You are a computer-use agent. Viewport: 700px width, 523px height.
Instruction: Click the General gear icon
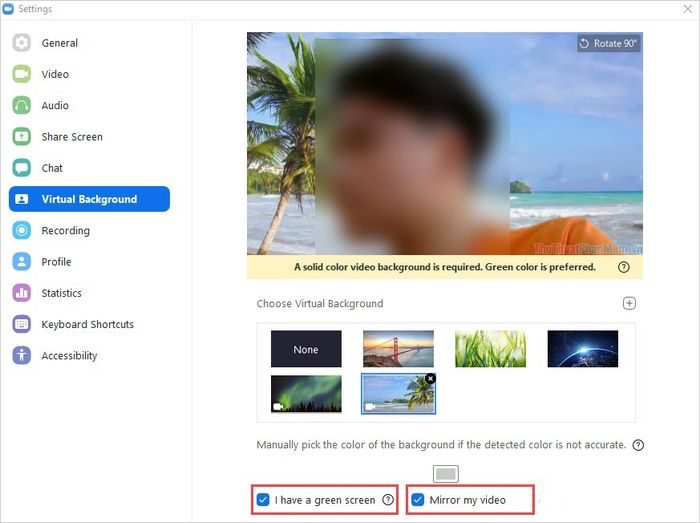click(x=21, y=43)
